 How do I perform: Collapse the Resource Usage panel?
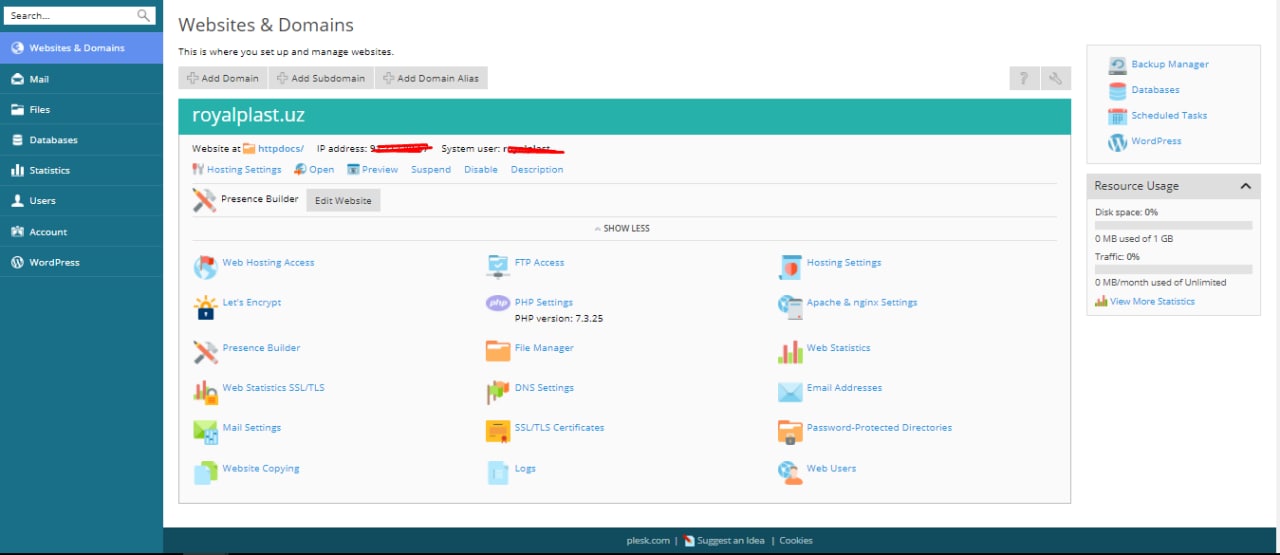coord(1245,186)
